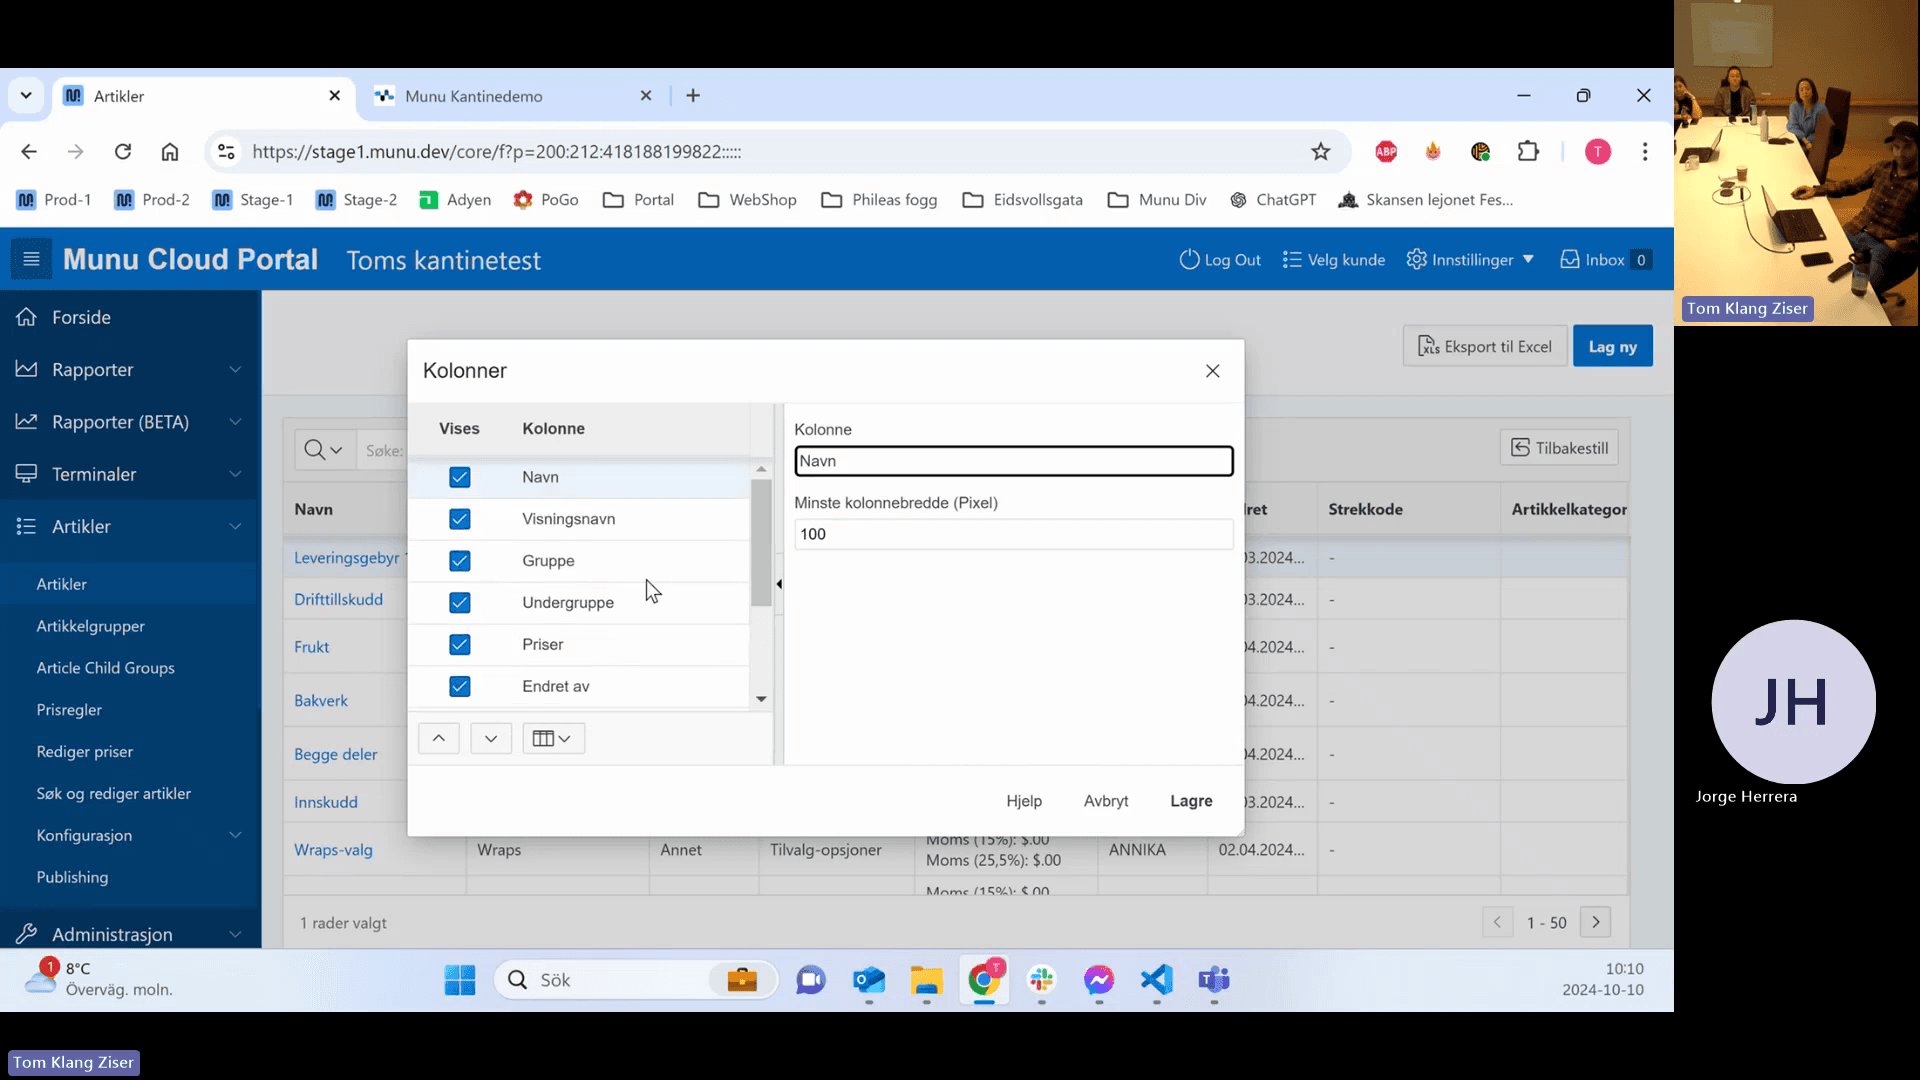This screenshot has height=1080, width=1920.
Task: Click the column list scrollbar down arrow
Action: (x=761, y=699)
